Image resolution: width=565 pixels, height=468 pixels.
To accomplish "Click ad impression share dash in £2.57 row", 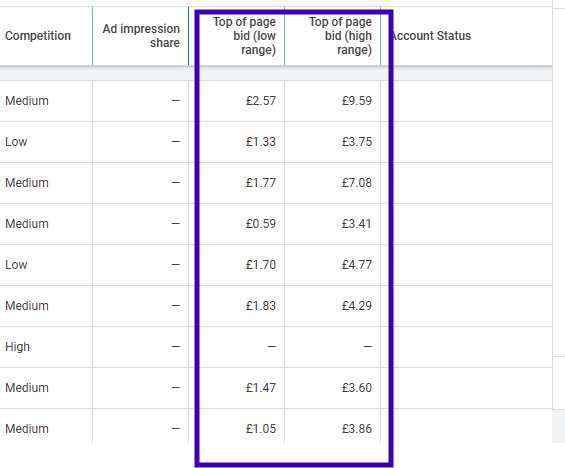I will [175, 101].
